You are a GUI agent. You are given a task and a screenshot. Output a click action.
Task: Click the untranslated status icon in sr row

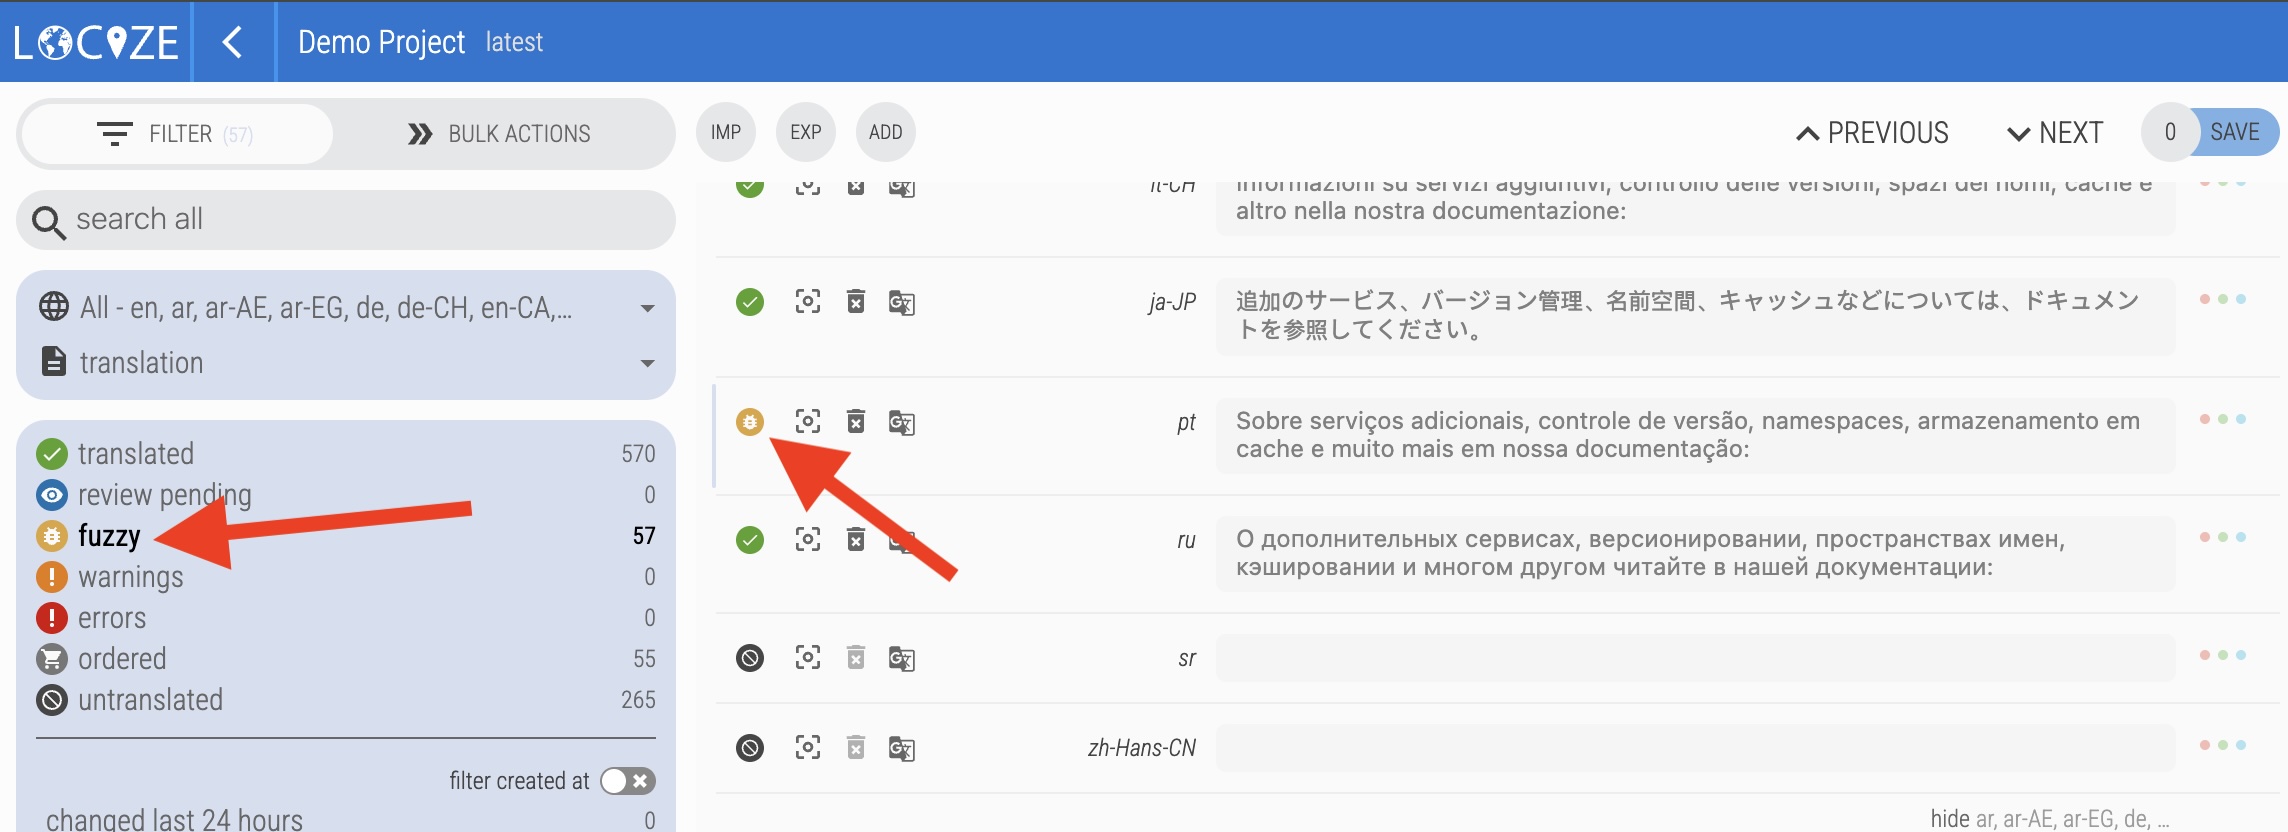pyautogui.click(x=749, y=658)
